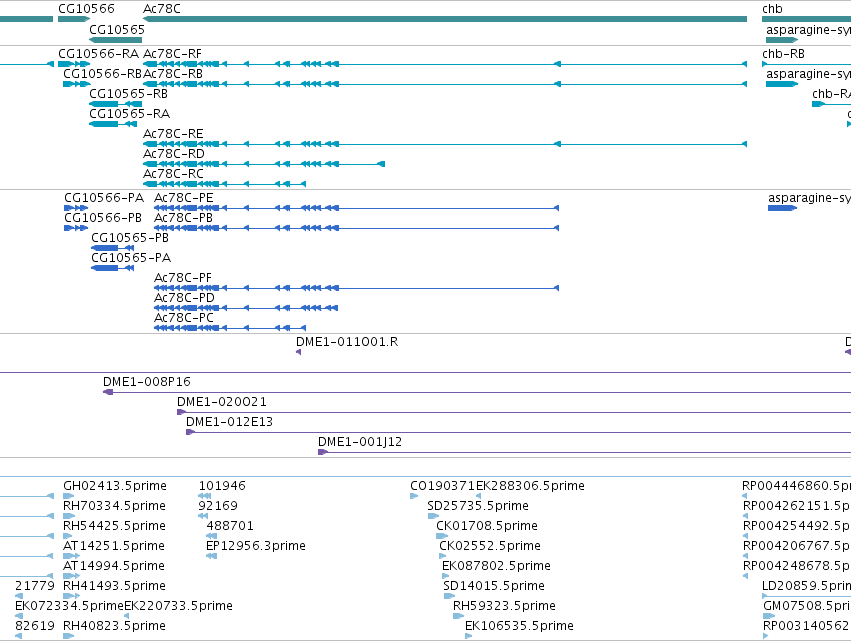The height and width of the screenshot is (641, 851).
Task: Select feature 101946
Action: click(205, 496)
